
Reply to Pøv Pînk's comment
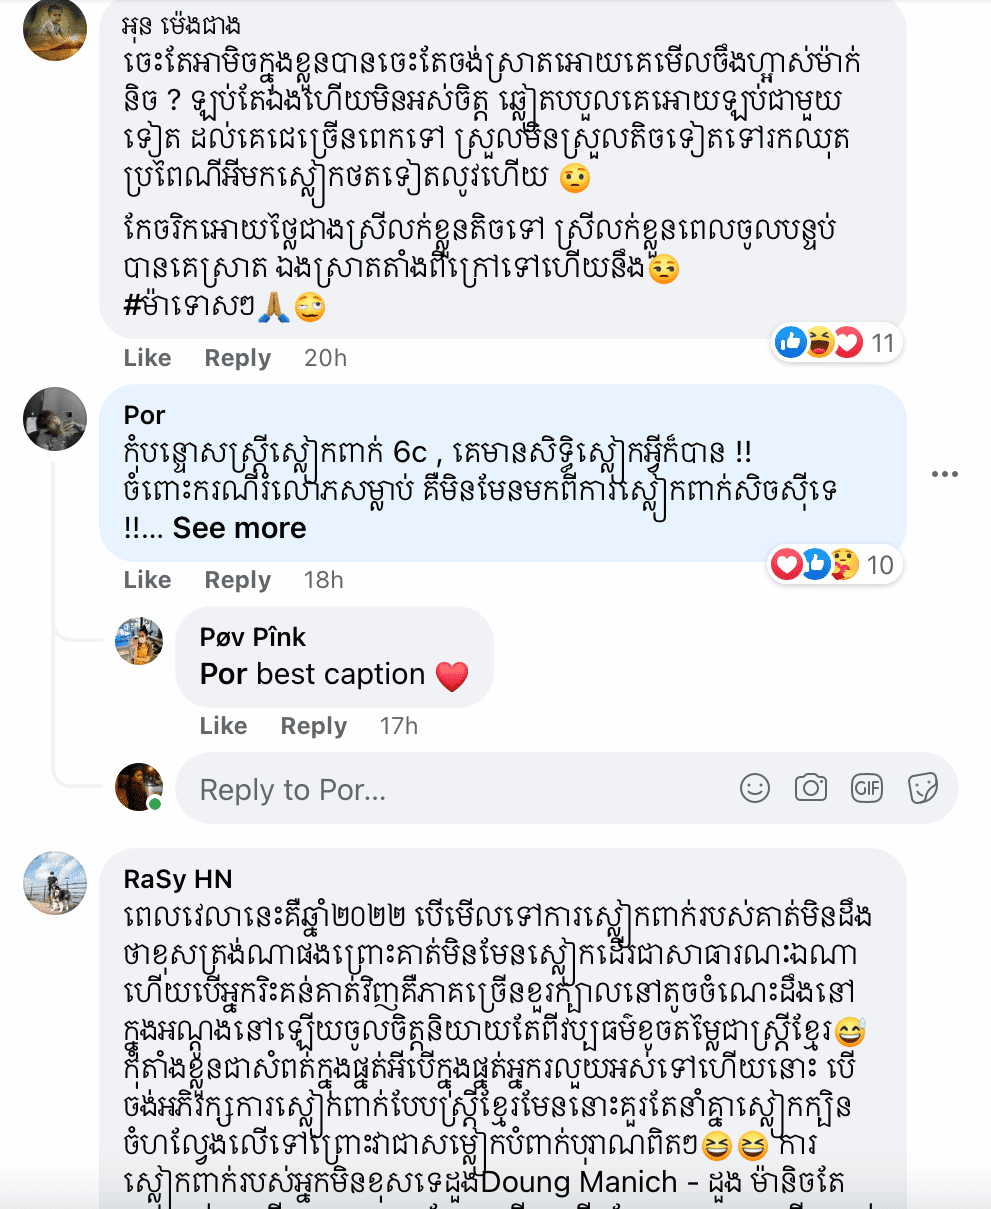313,726
